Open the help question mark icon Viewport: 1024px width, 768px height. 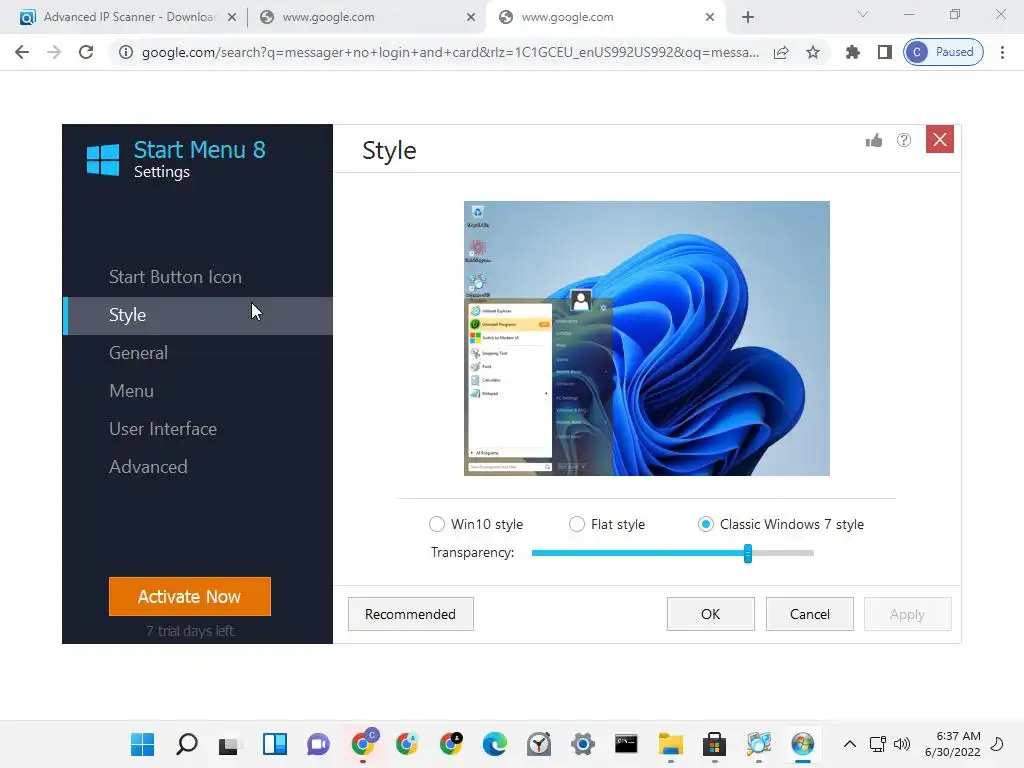pos(904,140)
